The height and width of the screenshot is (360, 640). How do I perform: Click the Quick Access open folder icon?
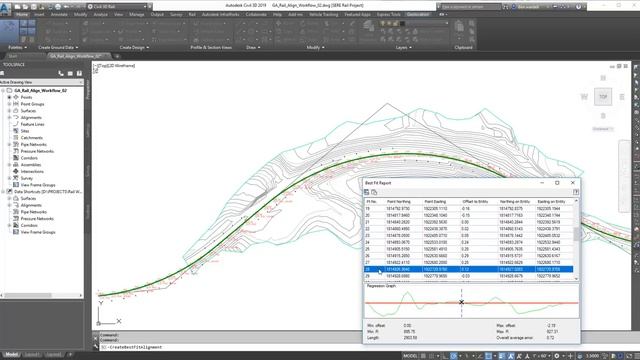coord(25,7)
